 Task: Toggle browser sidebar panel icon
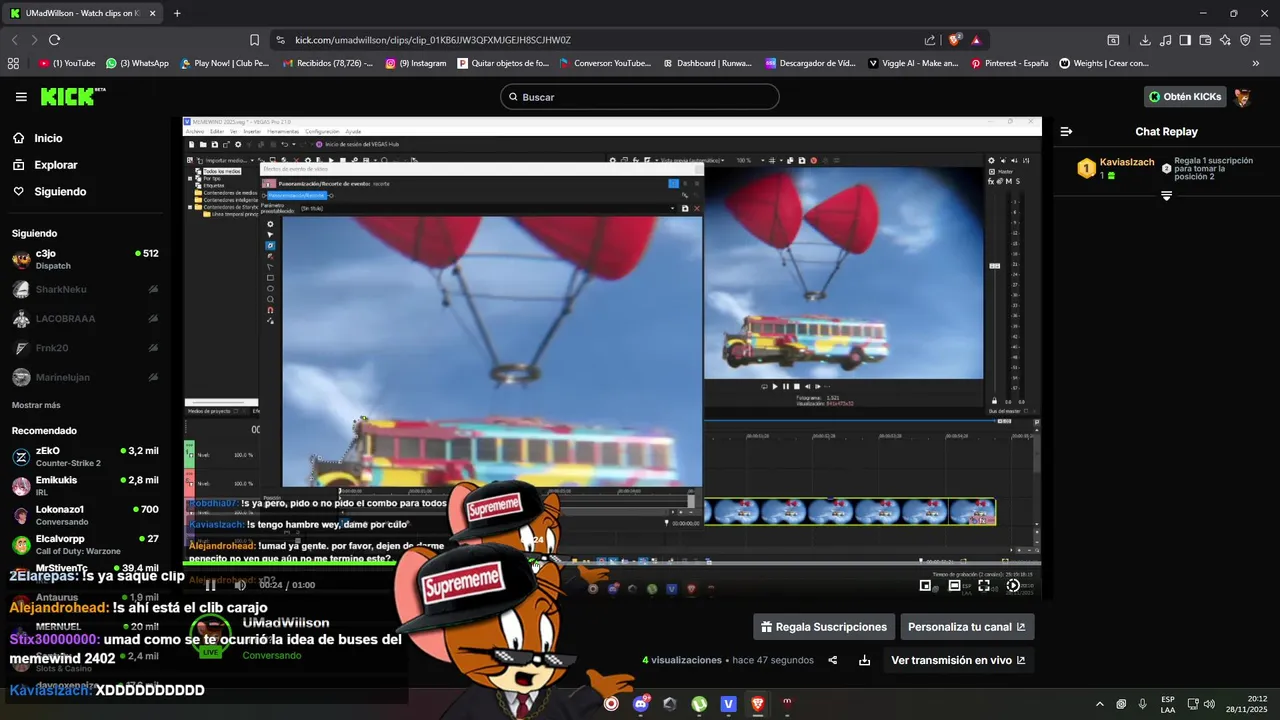pyautogui.click(x=1185, y=40)
